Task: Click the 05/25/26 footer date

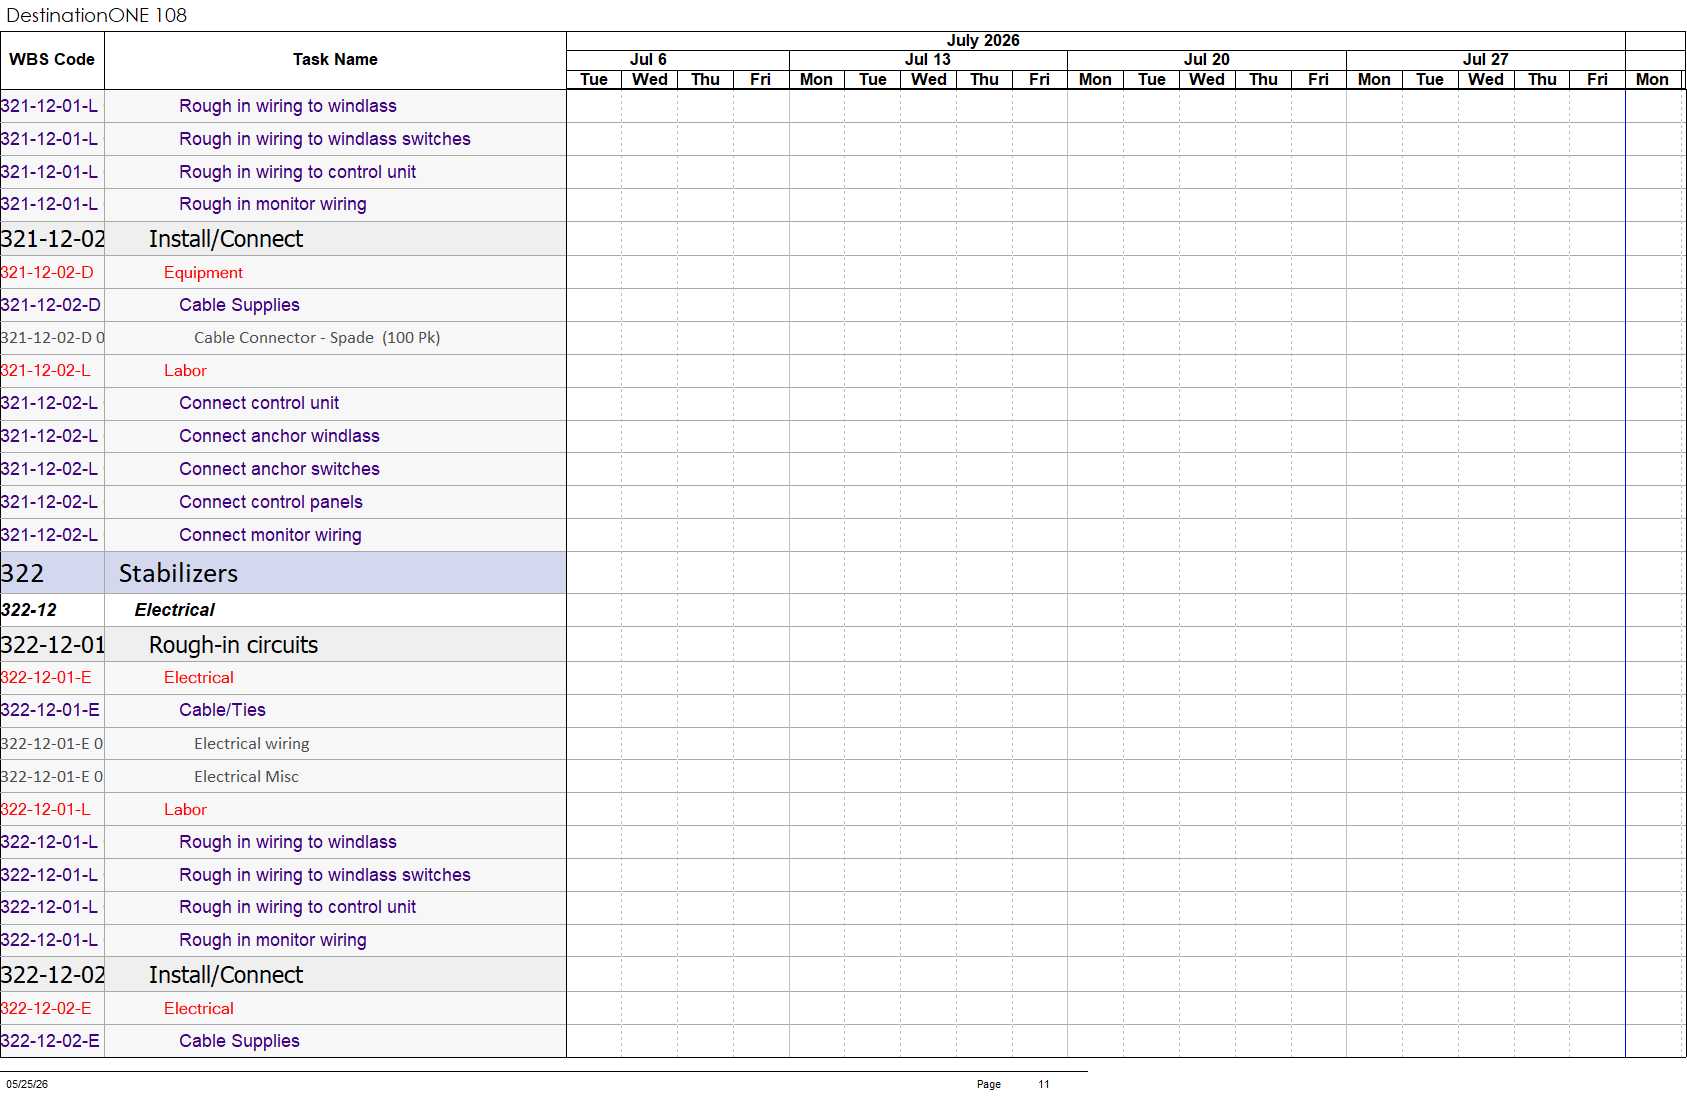Action: coord(27,1084)
